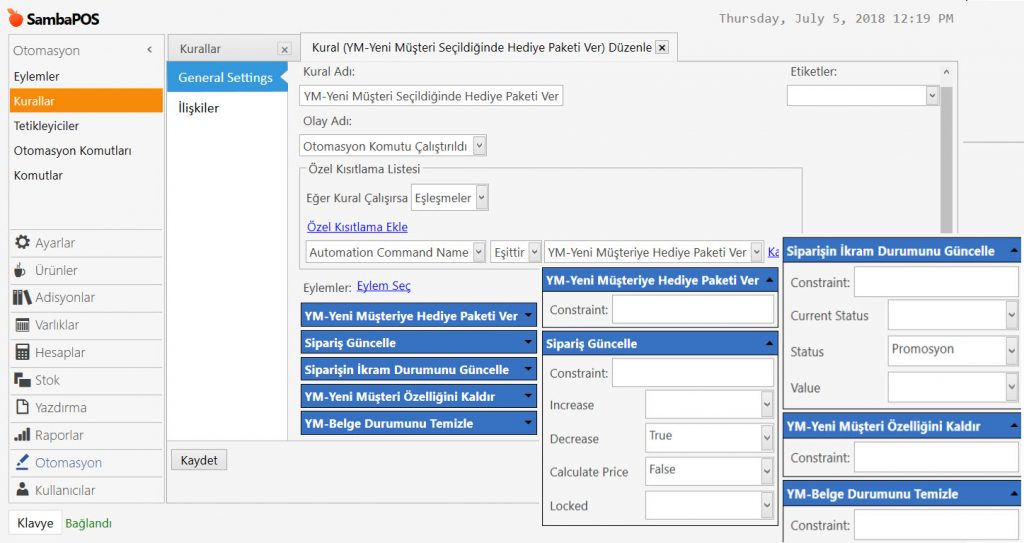Click the Kaydet button
The width and height of the screenshot is (1024, 543).
click(198, 460)
